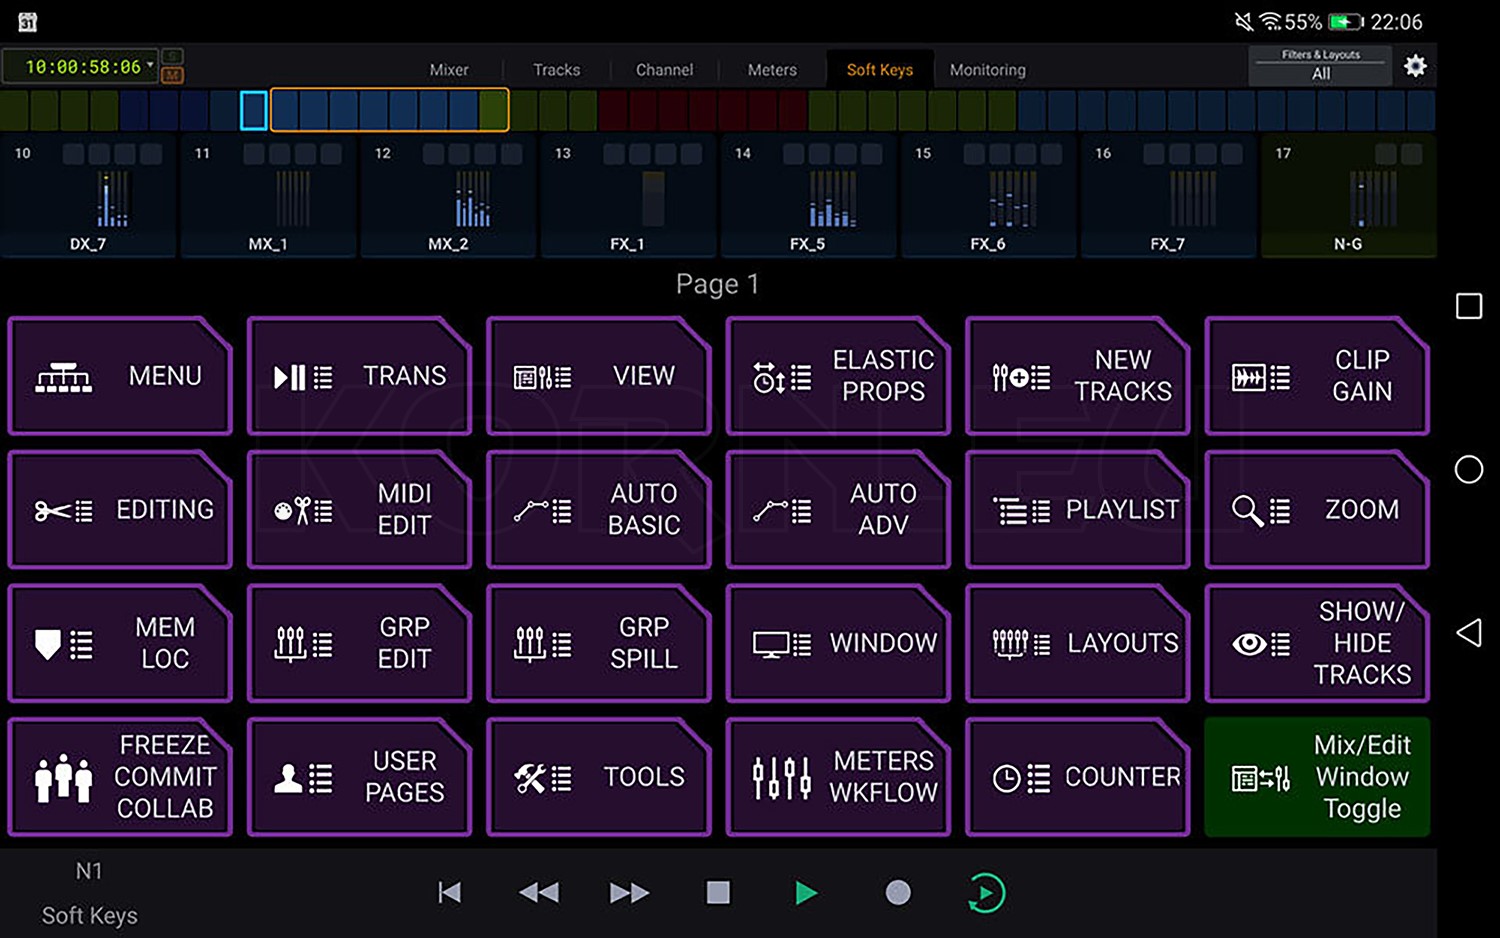The height and width of the screenshot is (938, 1500).
Task: Open the Trans soft key
Action: pos(359,376)
